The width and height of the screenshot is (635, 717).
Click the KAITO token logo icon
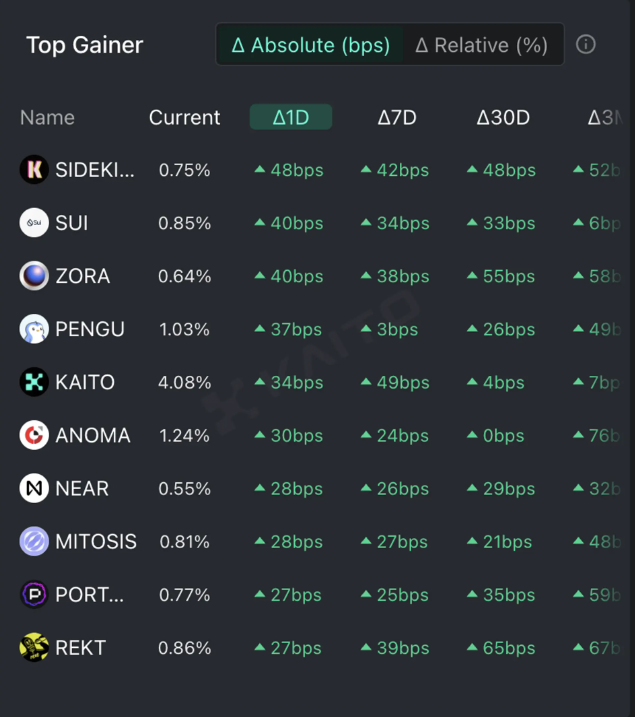(x=34, y=382)
